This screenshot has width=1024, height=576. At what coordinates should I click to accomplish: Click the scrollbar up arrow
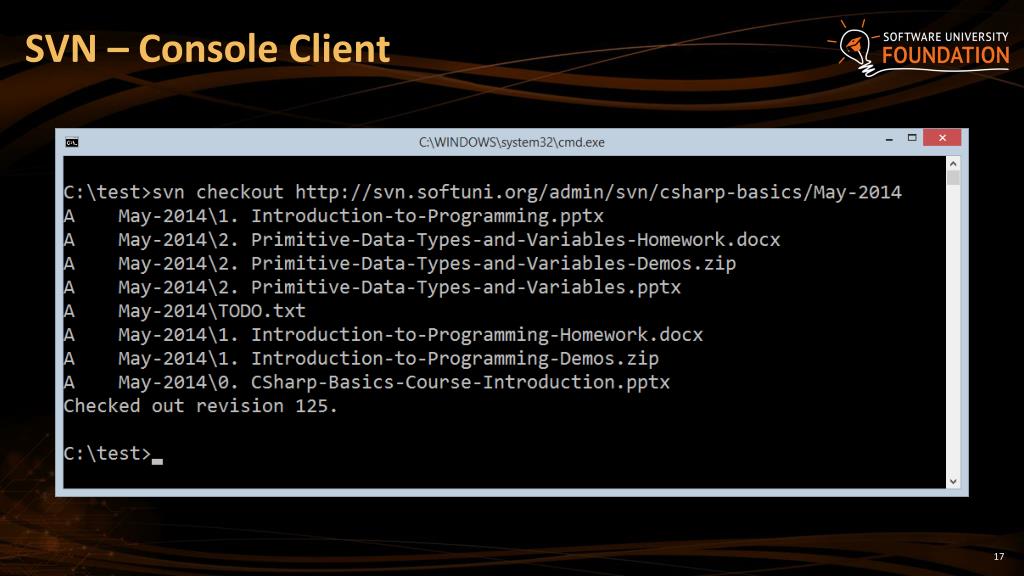(x=953, y=163)
